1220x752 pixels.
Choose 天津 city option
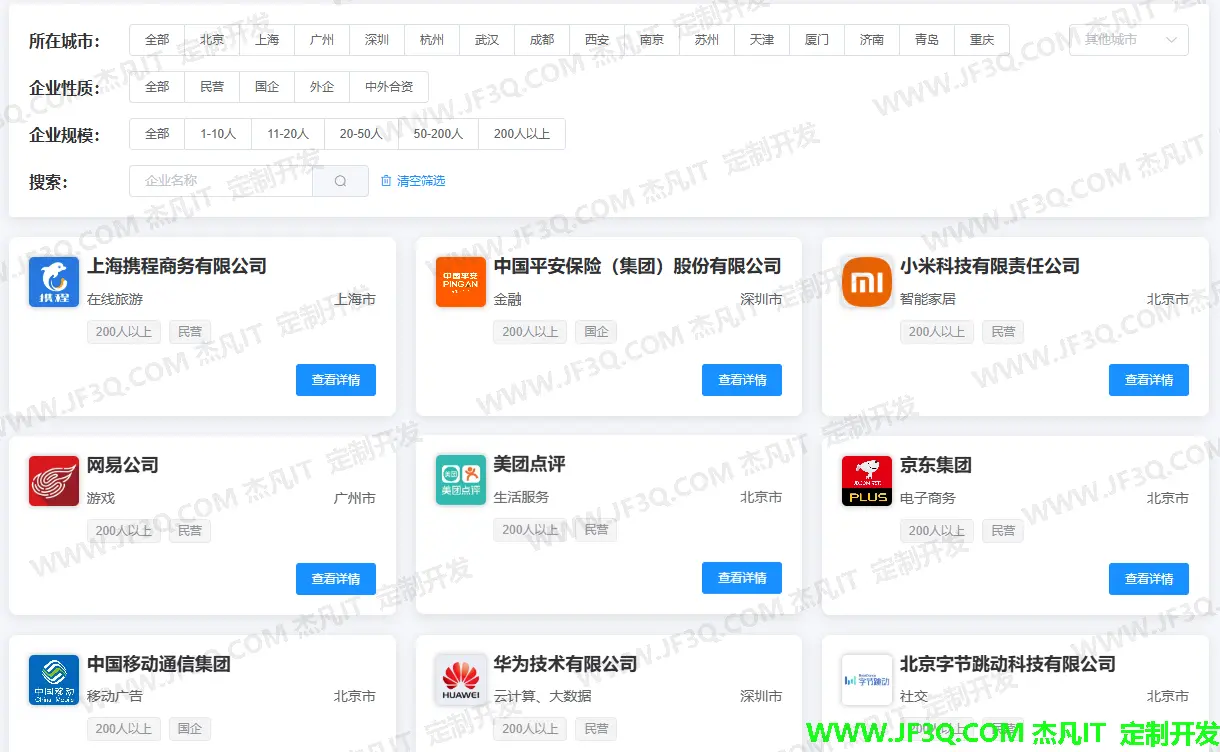pyautogui.click(x=762, y=40)
